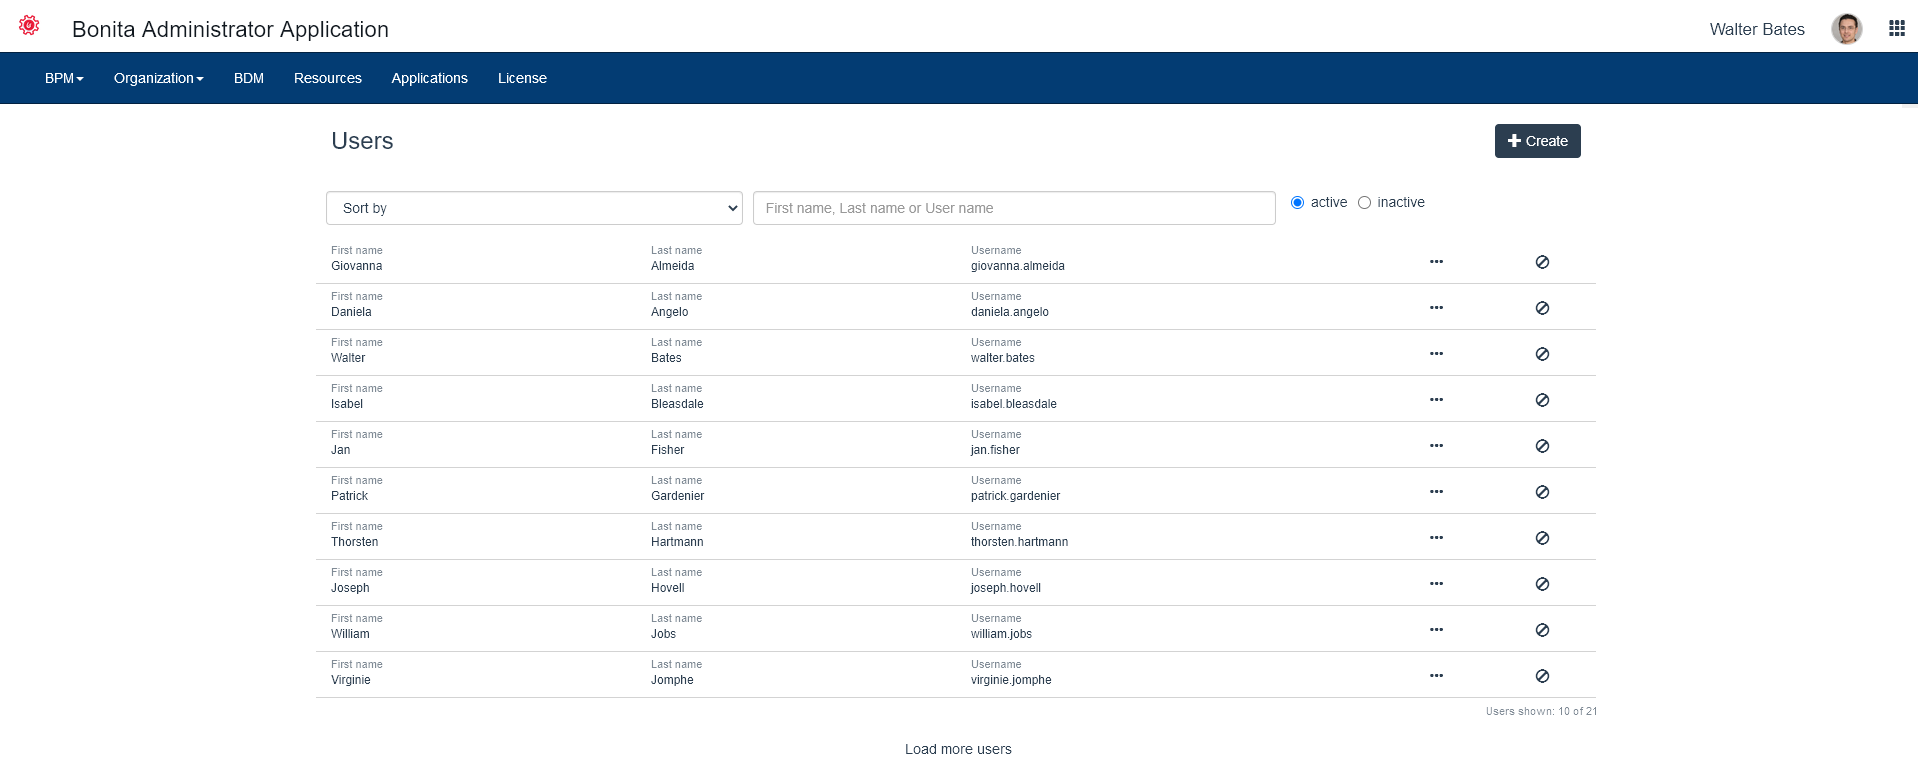Go to the BDM page
1918x774 pixels.
[249, 78]
